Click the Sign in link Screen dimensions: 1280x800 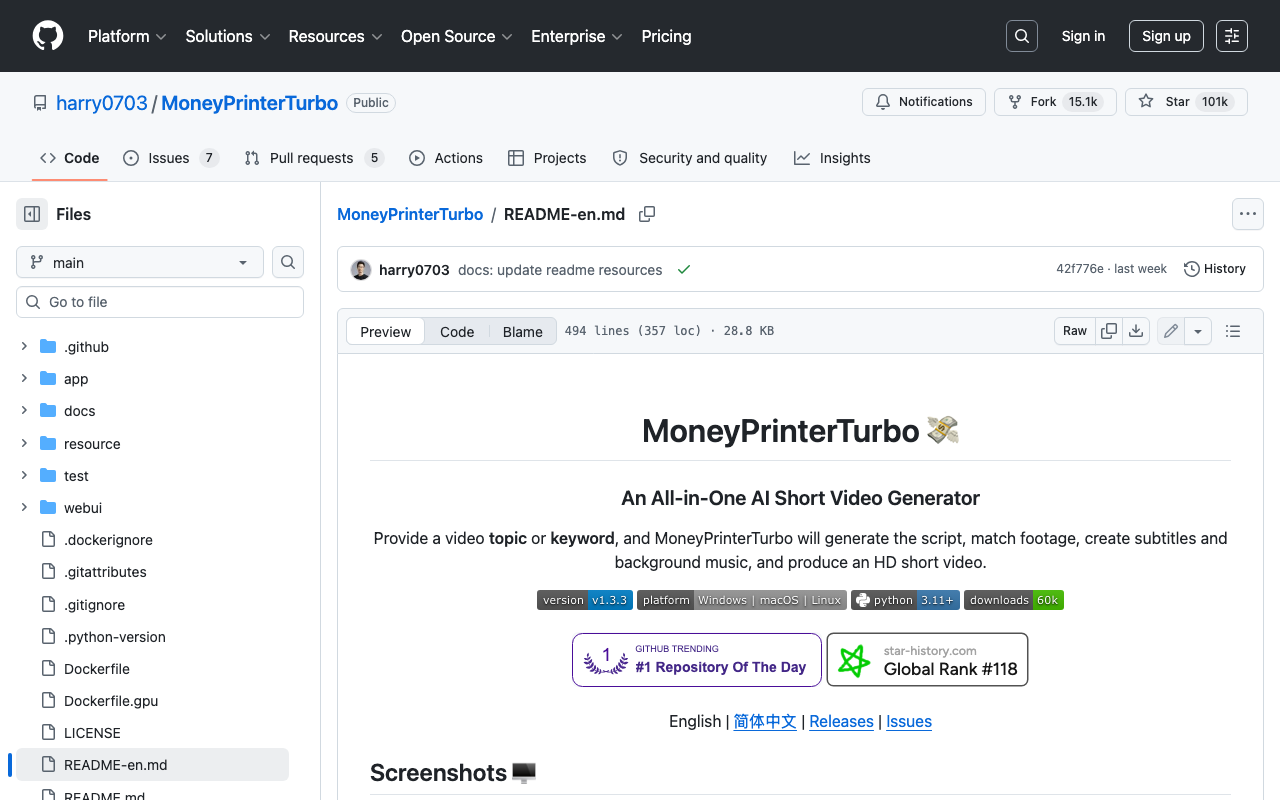(1084, 36)
